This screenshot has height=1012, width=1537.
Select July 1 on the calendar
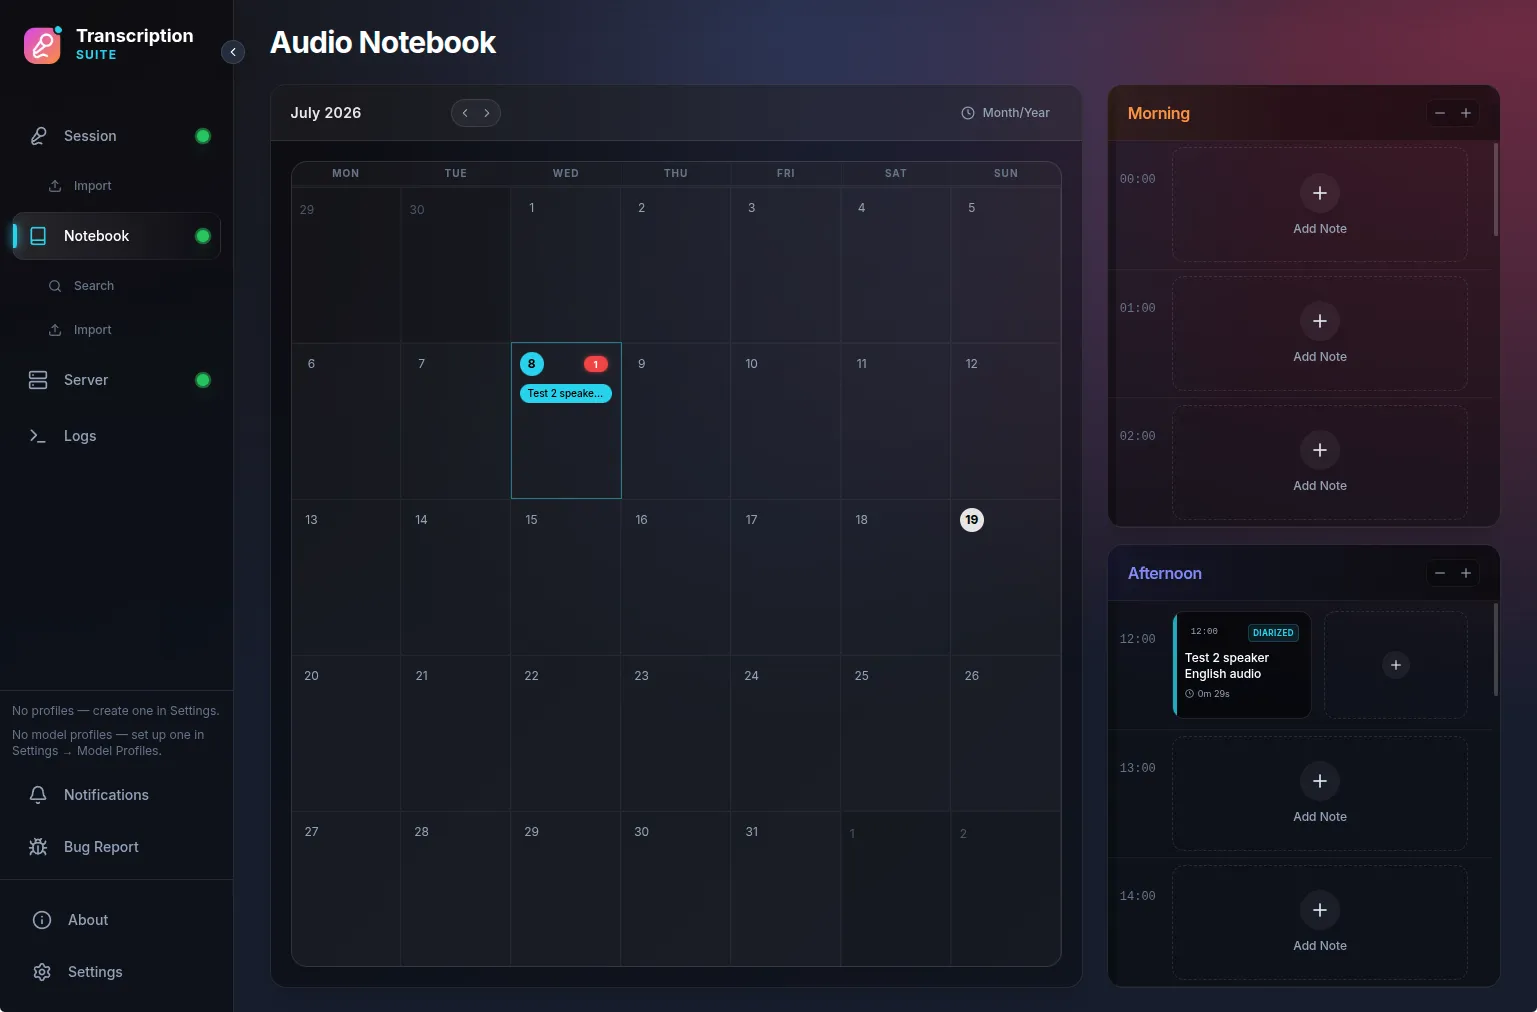point(566,265)
